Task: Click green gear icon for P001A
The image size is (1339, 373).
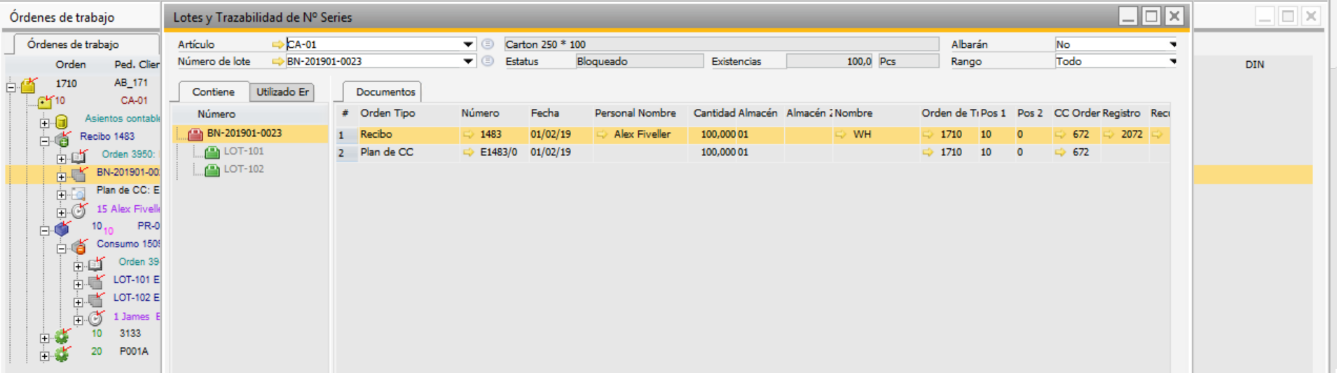Action: click(x=62, y=353)
